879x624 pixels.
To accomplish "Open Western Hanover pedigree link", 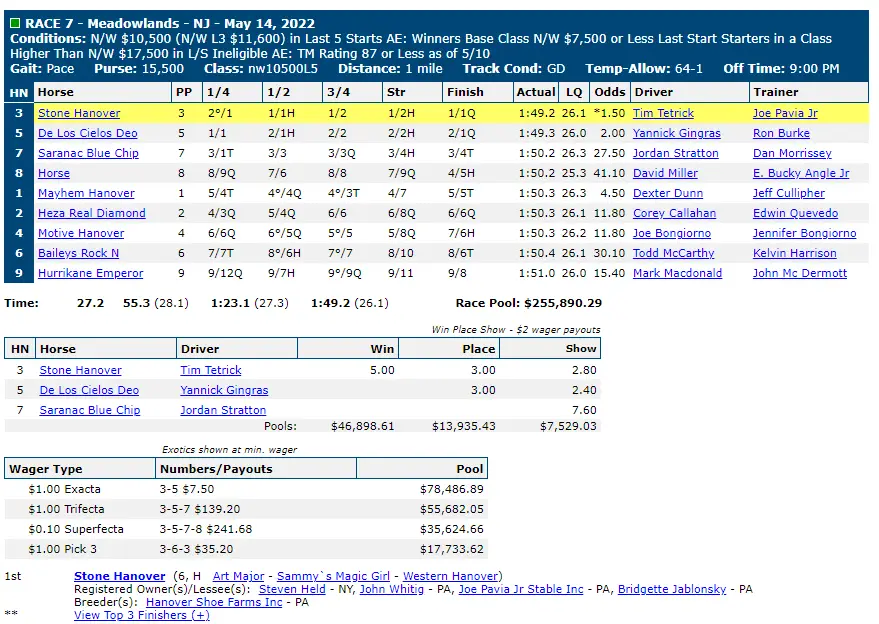I will coord(451,576).
